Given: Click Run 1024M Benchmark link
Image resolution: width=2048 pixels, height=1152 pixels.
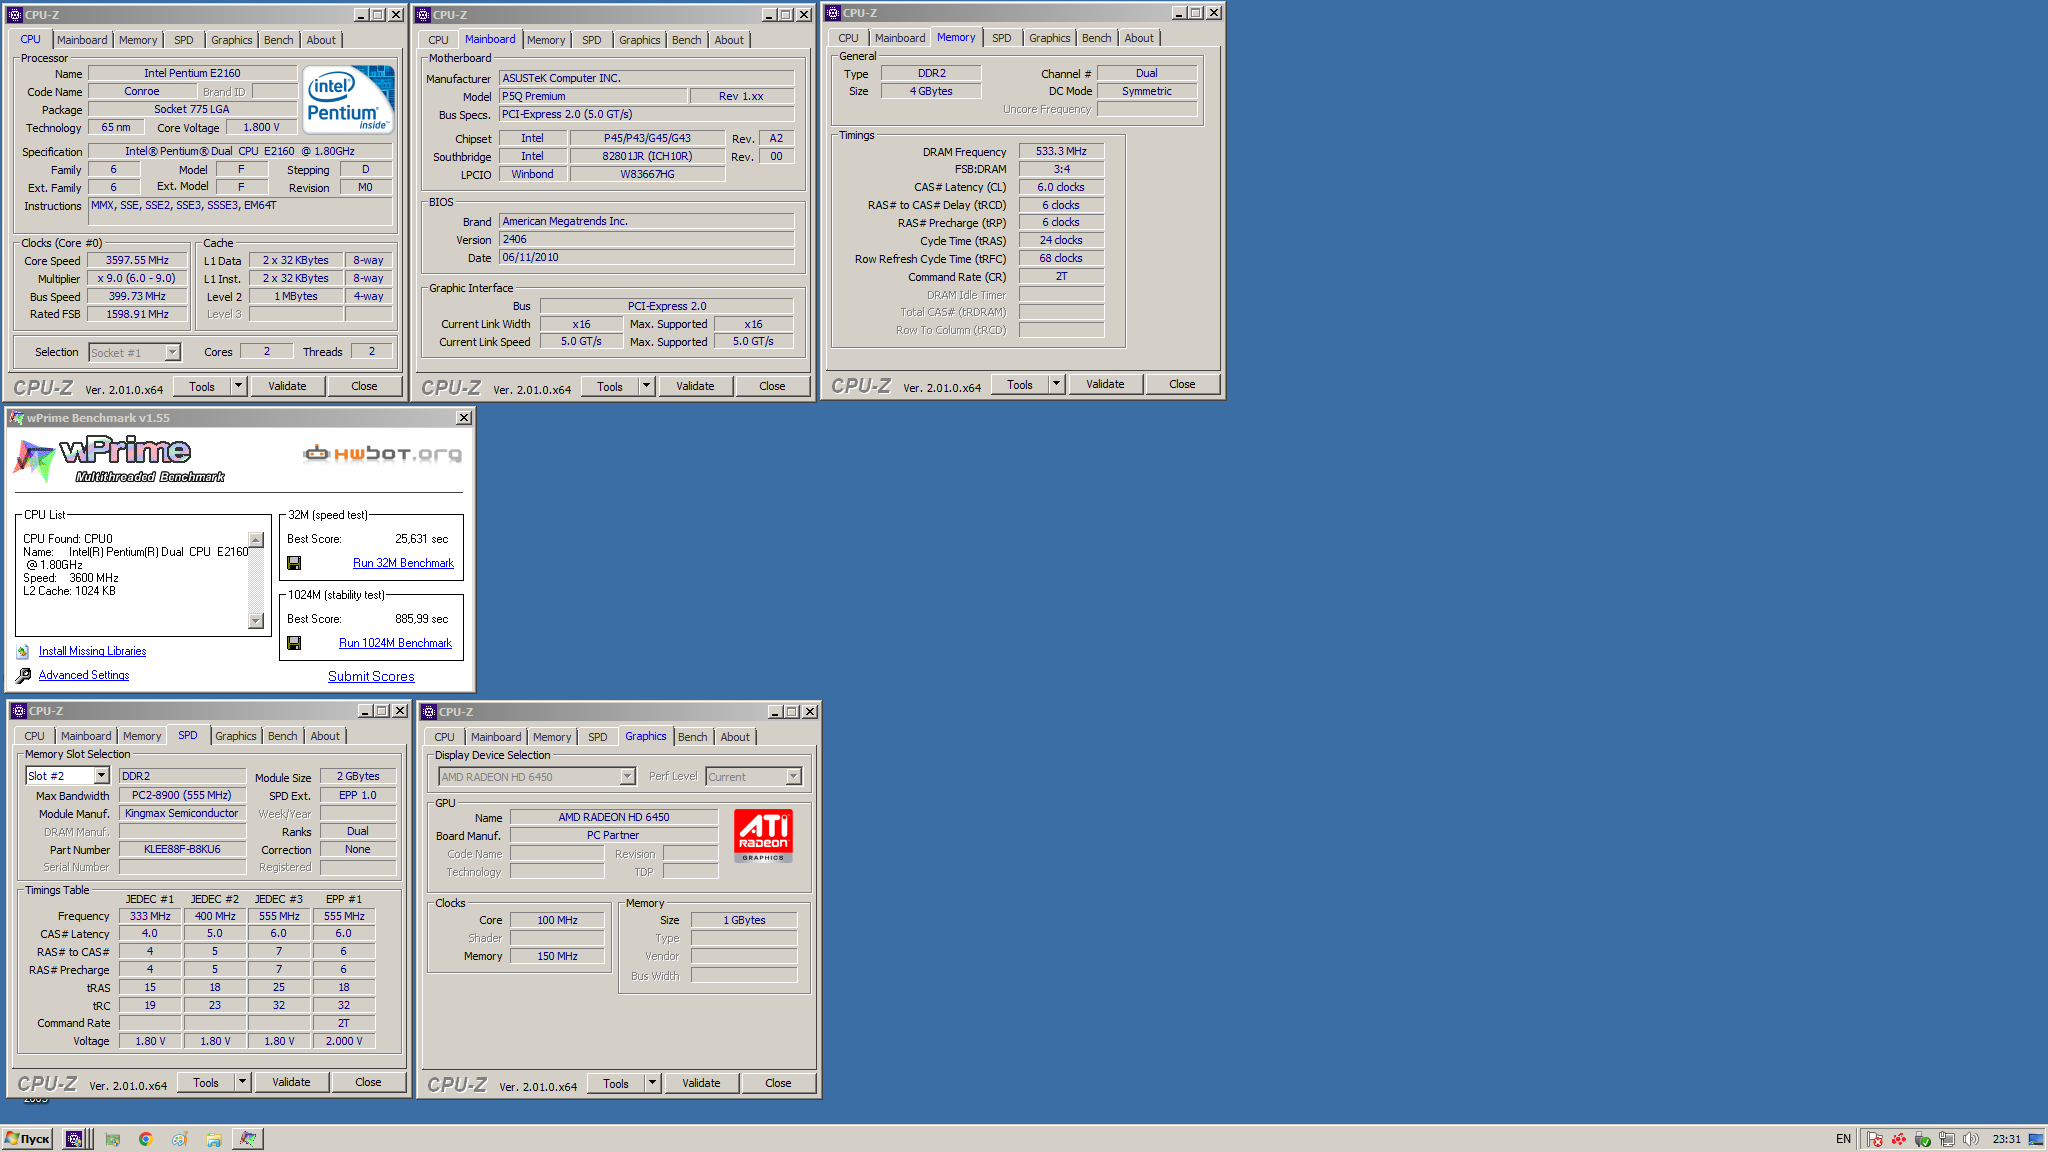Looking at the screenshot, I should click(395, 643).
